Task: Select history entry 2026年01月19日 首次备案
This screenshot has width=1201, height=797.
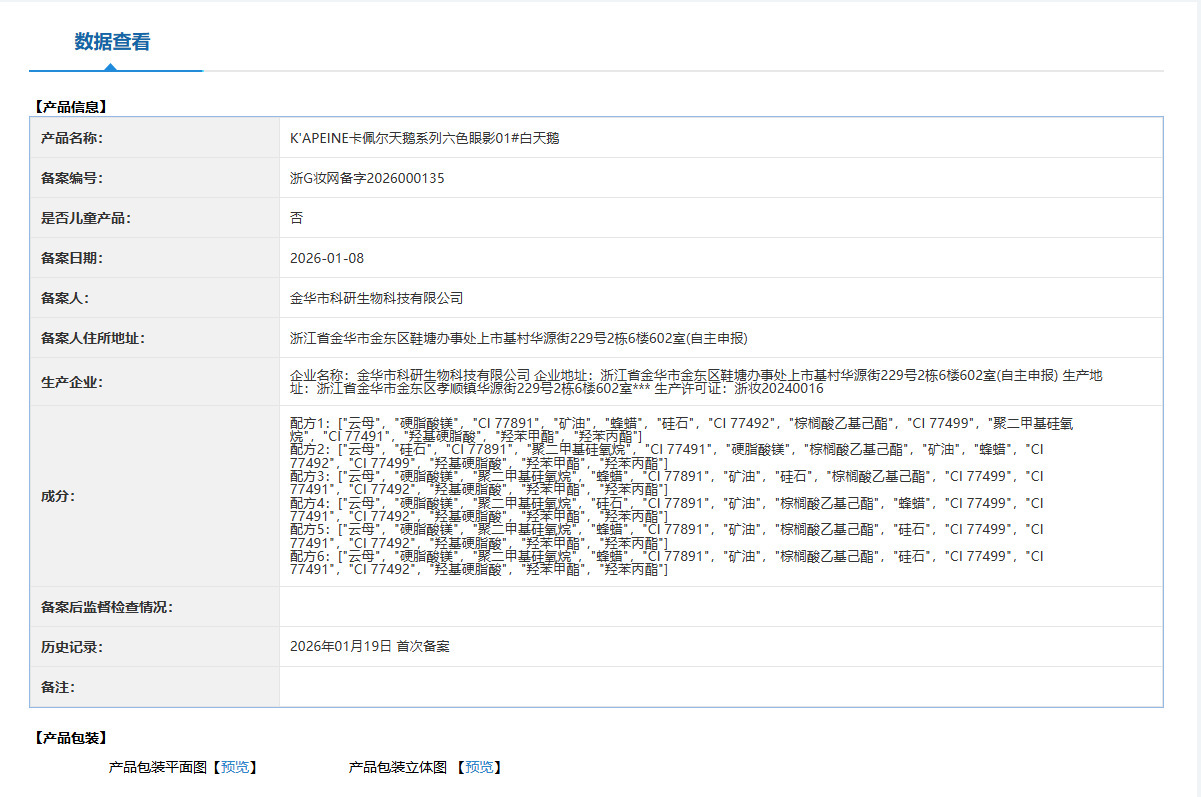Action: 370,647
